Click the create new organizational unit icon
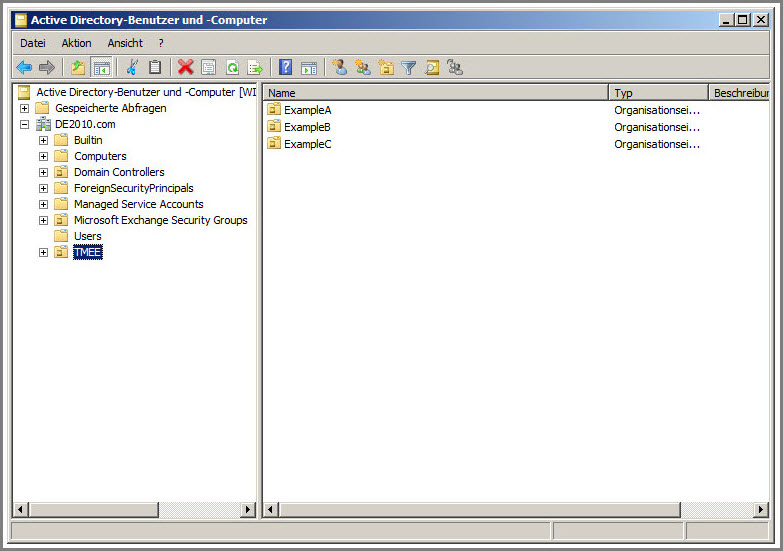Image resolution: width=783 pixels, height=551 pixels. 386,68
